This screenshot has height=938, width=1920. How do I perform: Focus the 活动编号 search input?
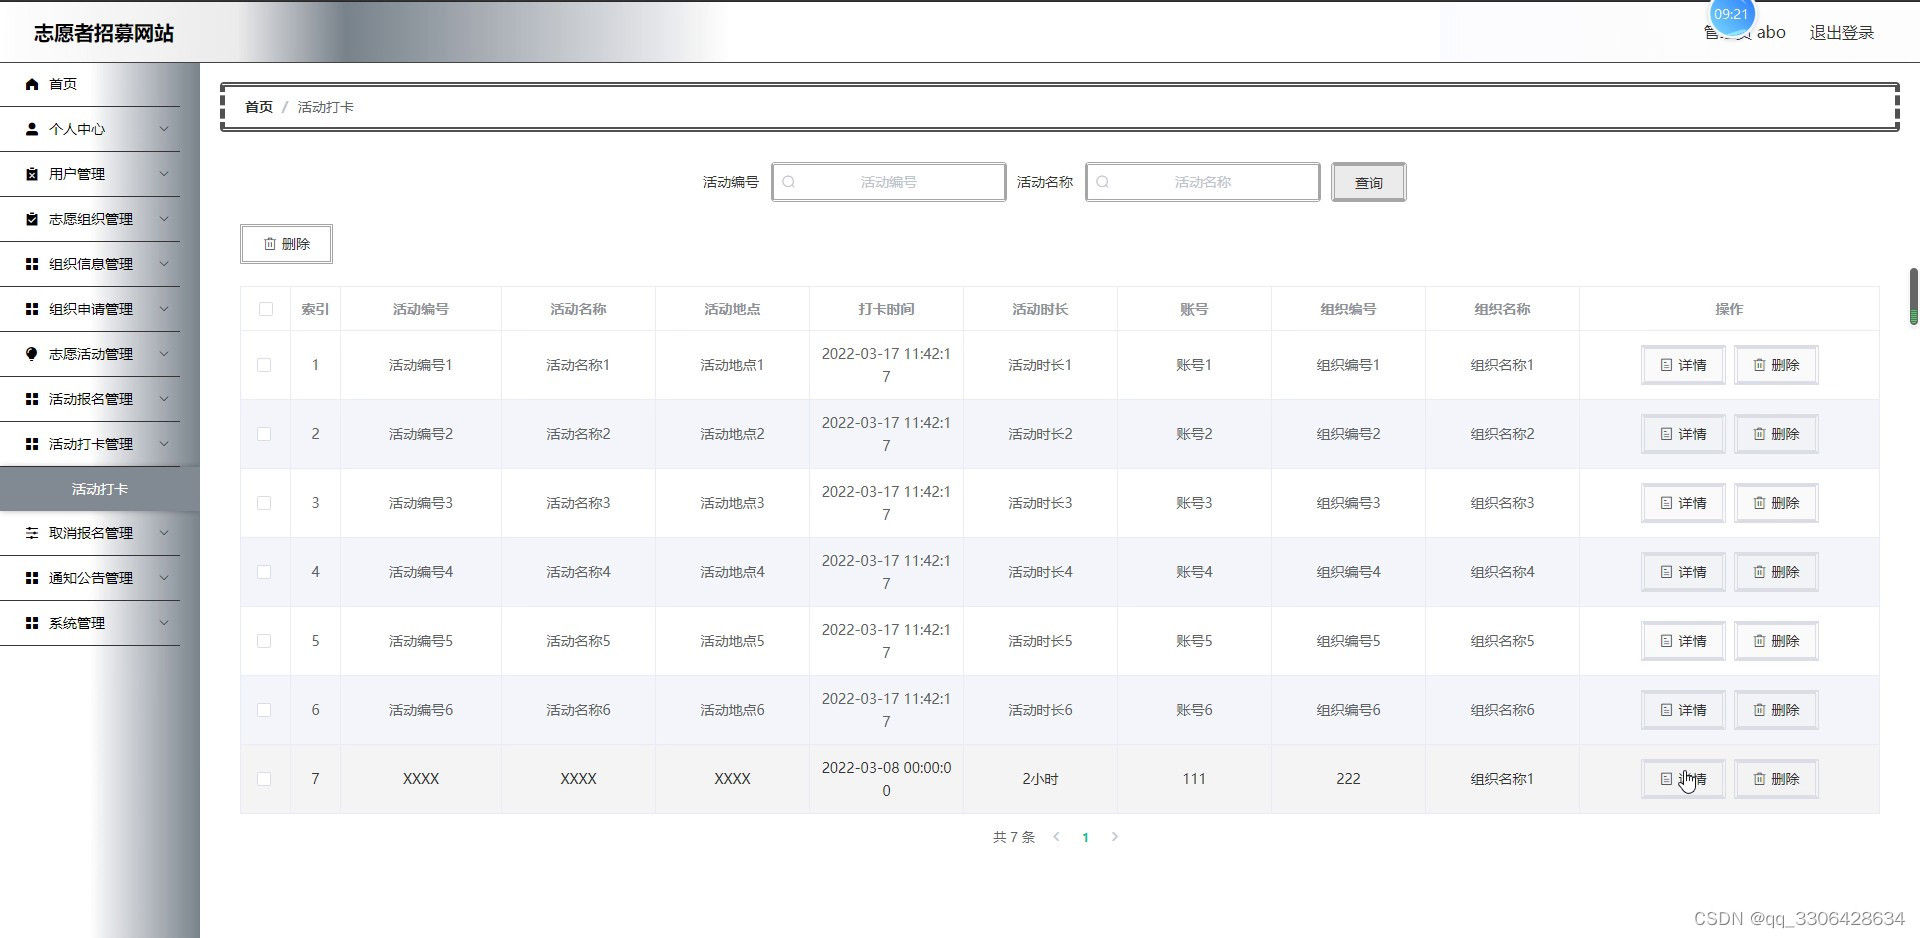coord(889,182)
